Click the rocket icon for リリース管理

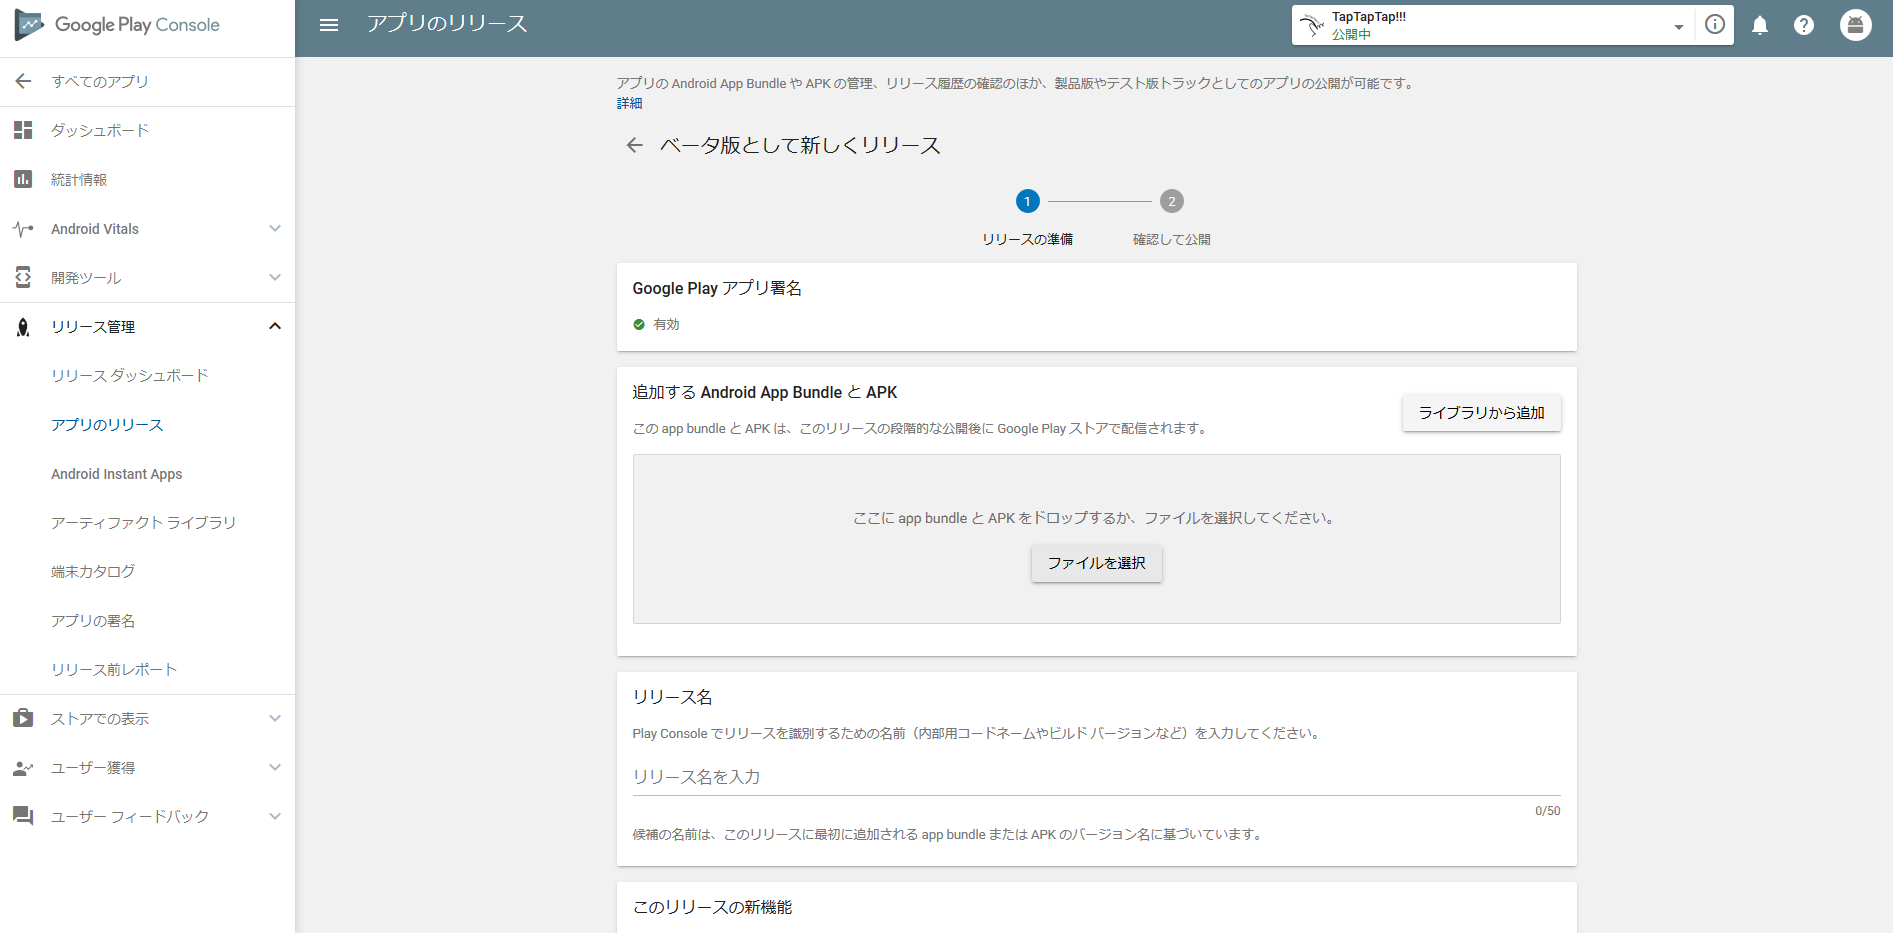point(23,327)
